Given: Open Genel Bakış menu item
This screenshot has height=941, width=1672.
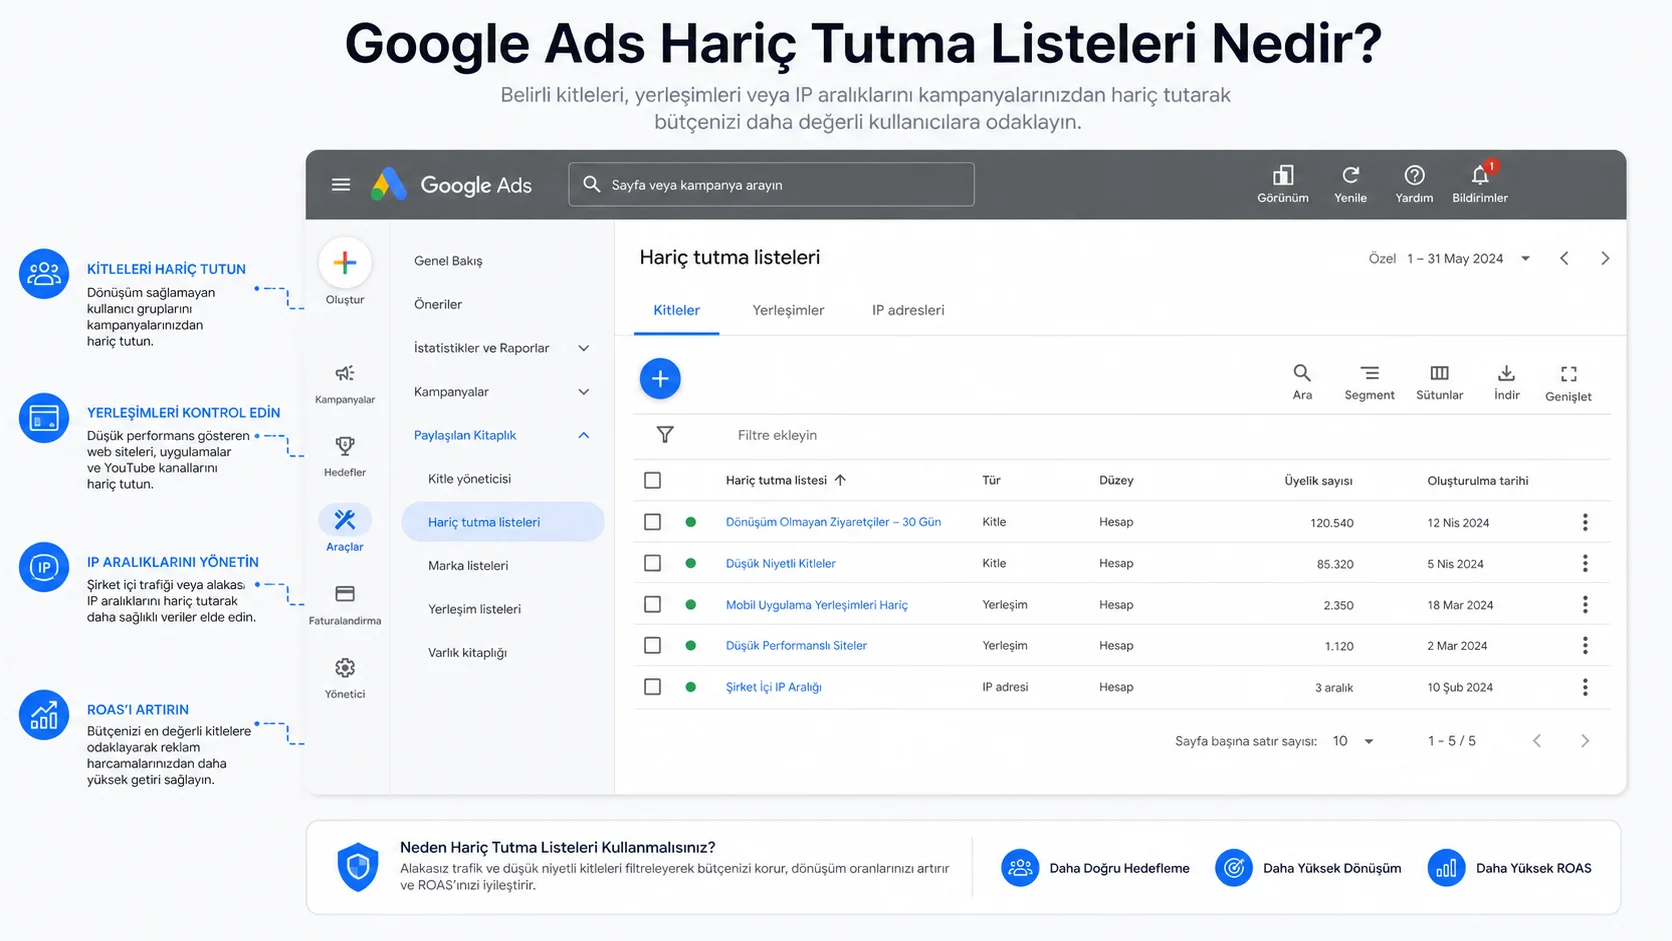Looking at the screenshot, I should (x=448, y=261).
